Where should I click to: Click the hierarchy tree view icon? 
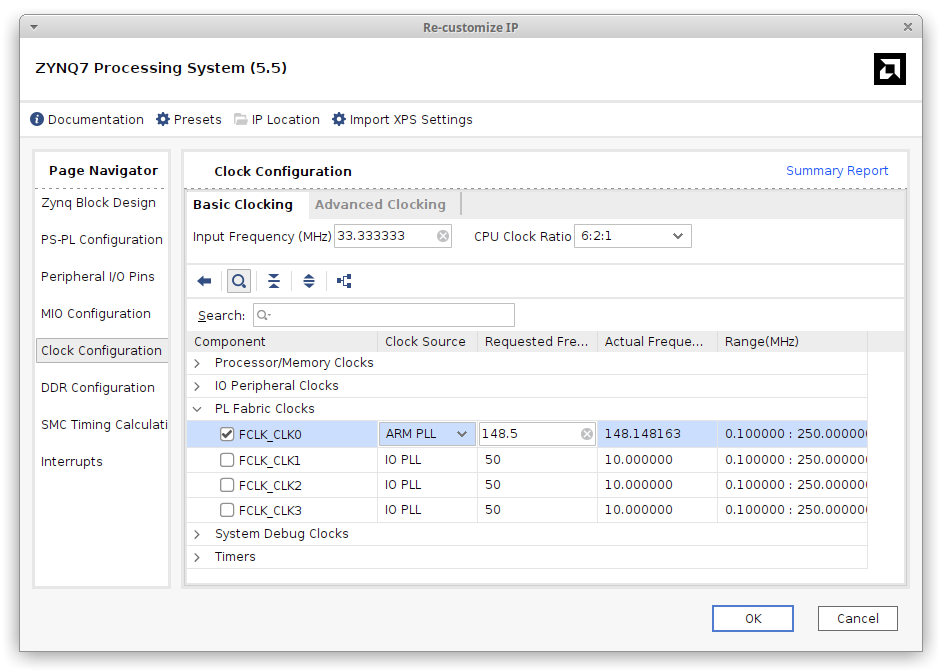(x=344, y=281)
